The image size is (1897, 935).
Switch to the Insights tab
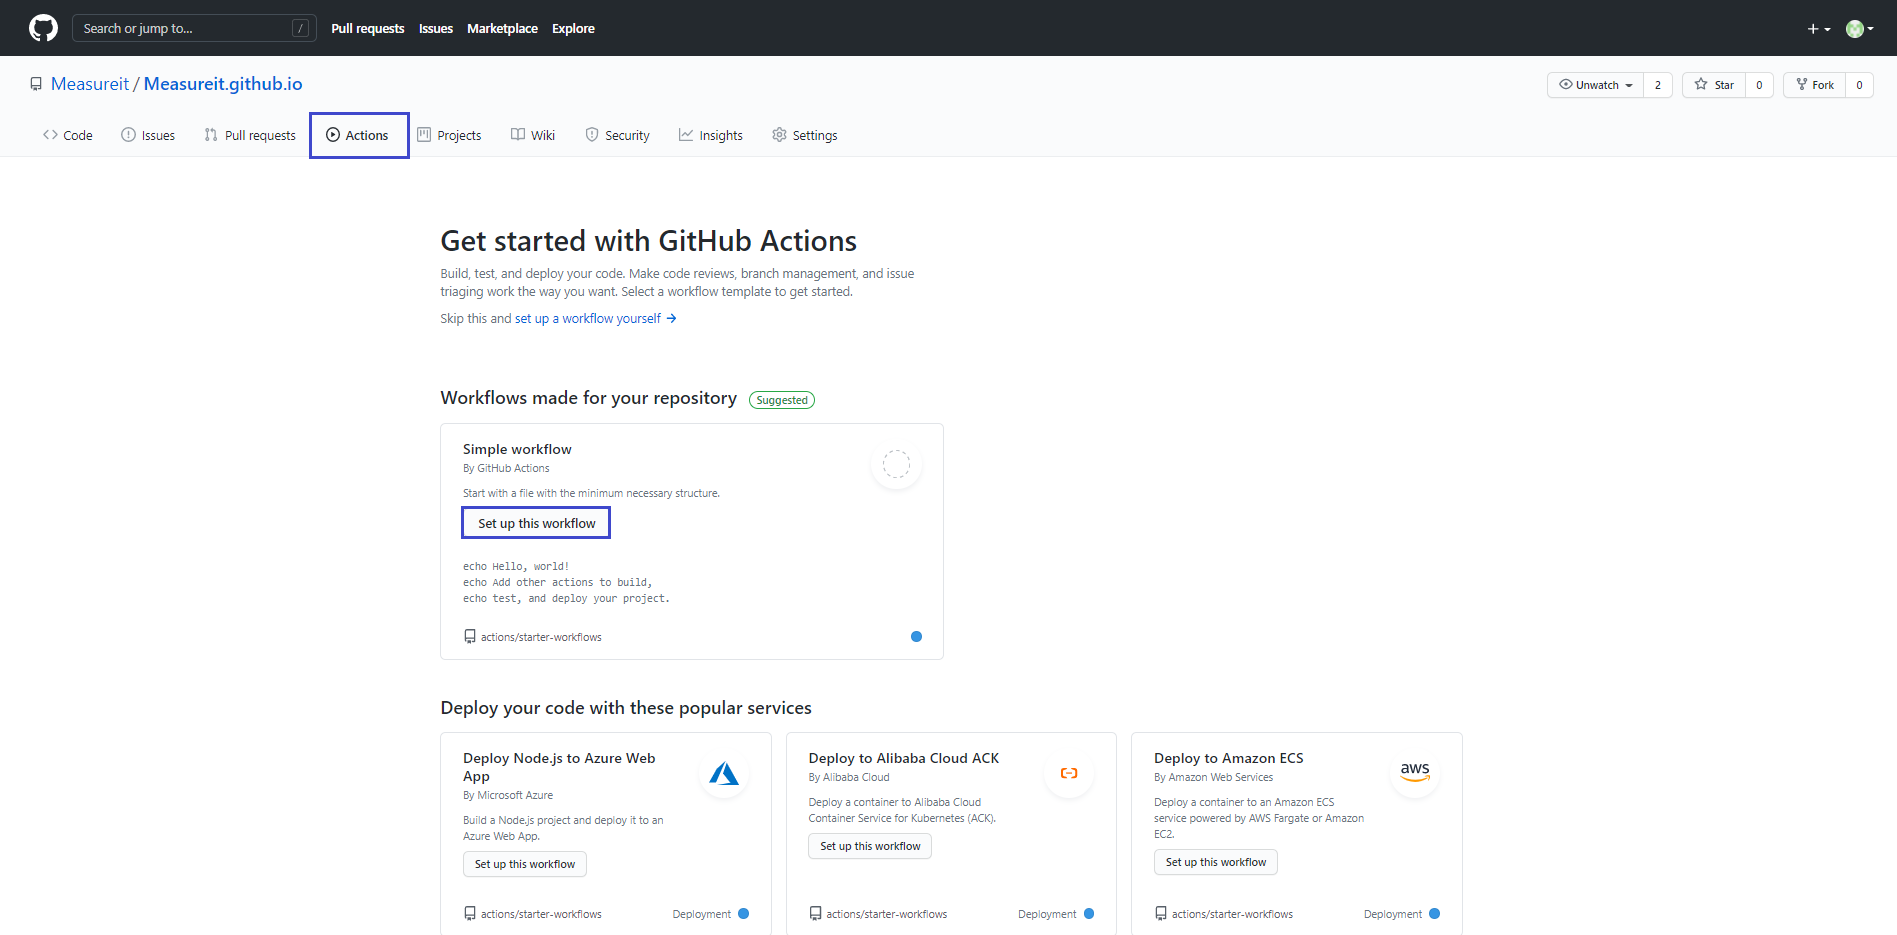[711, 135]
